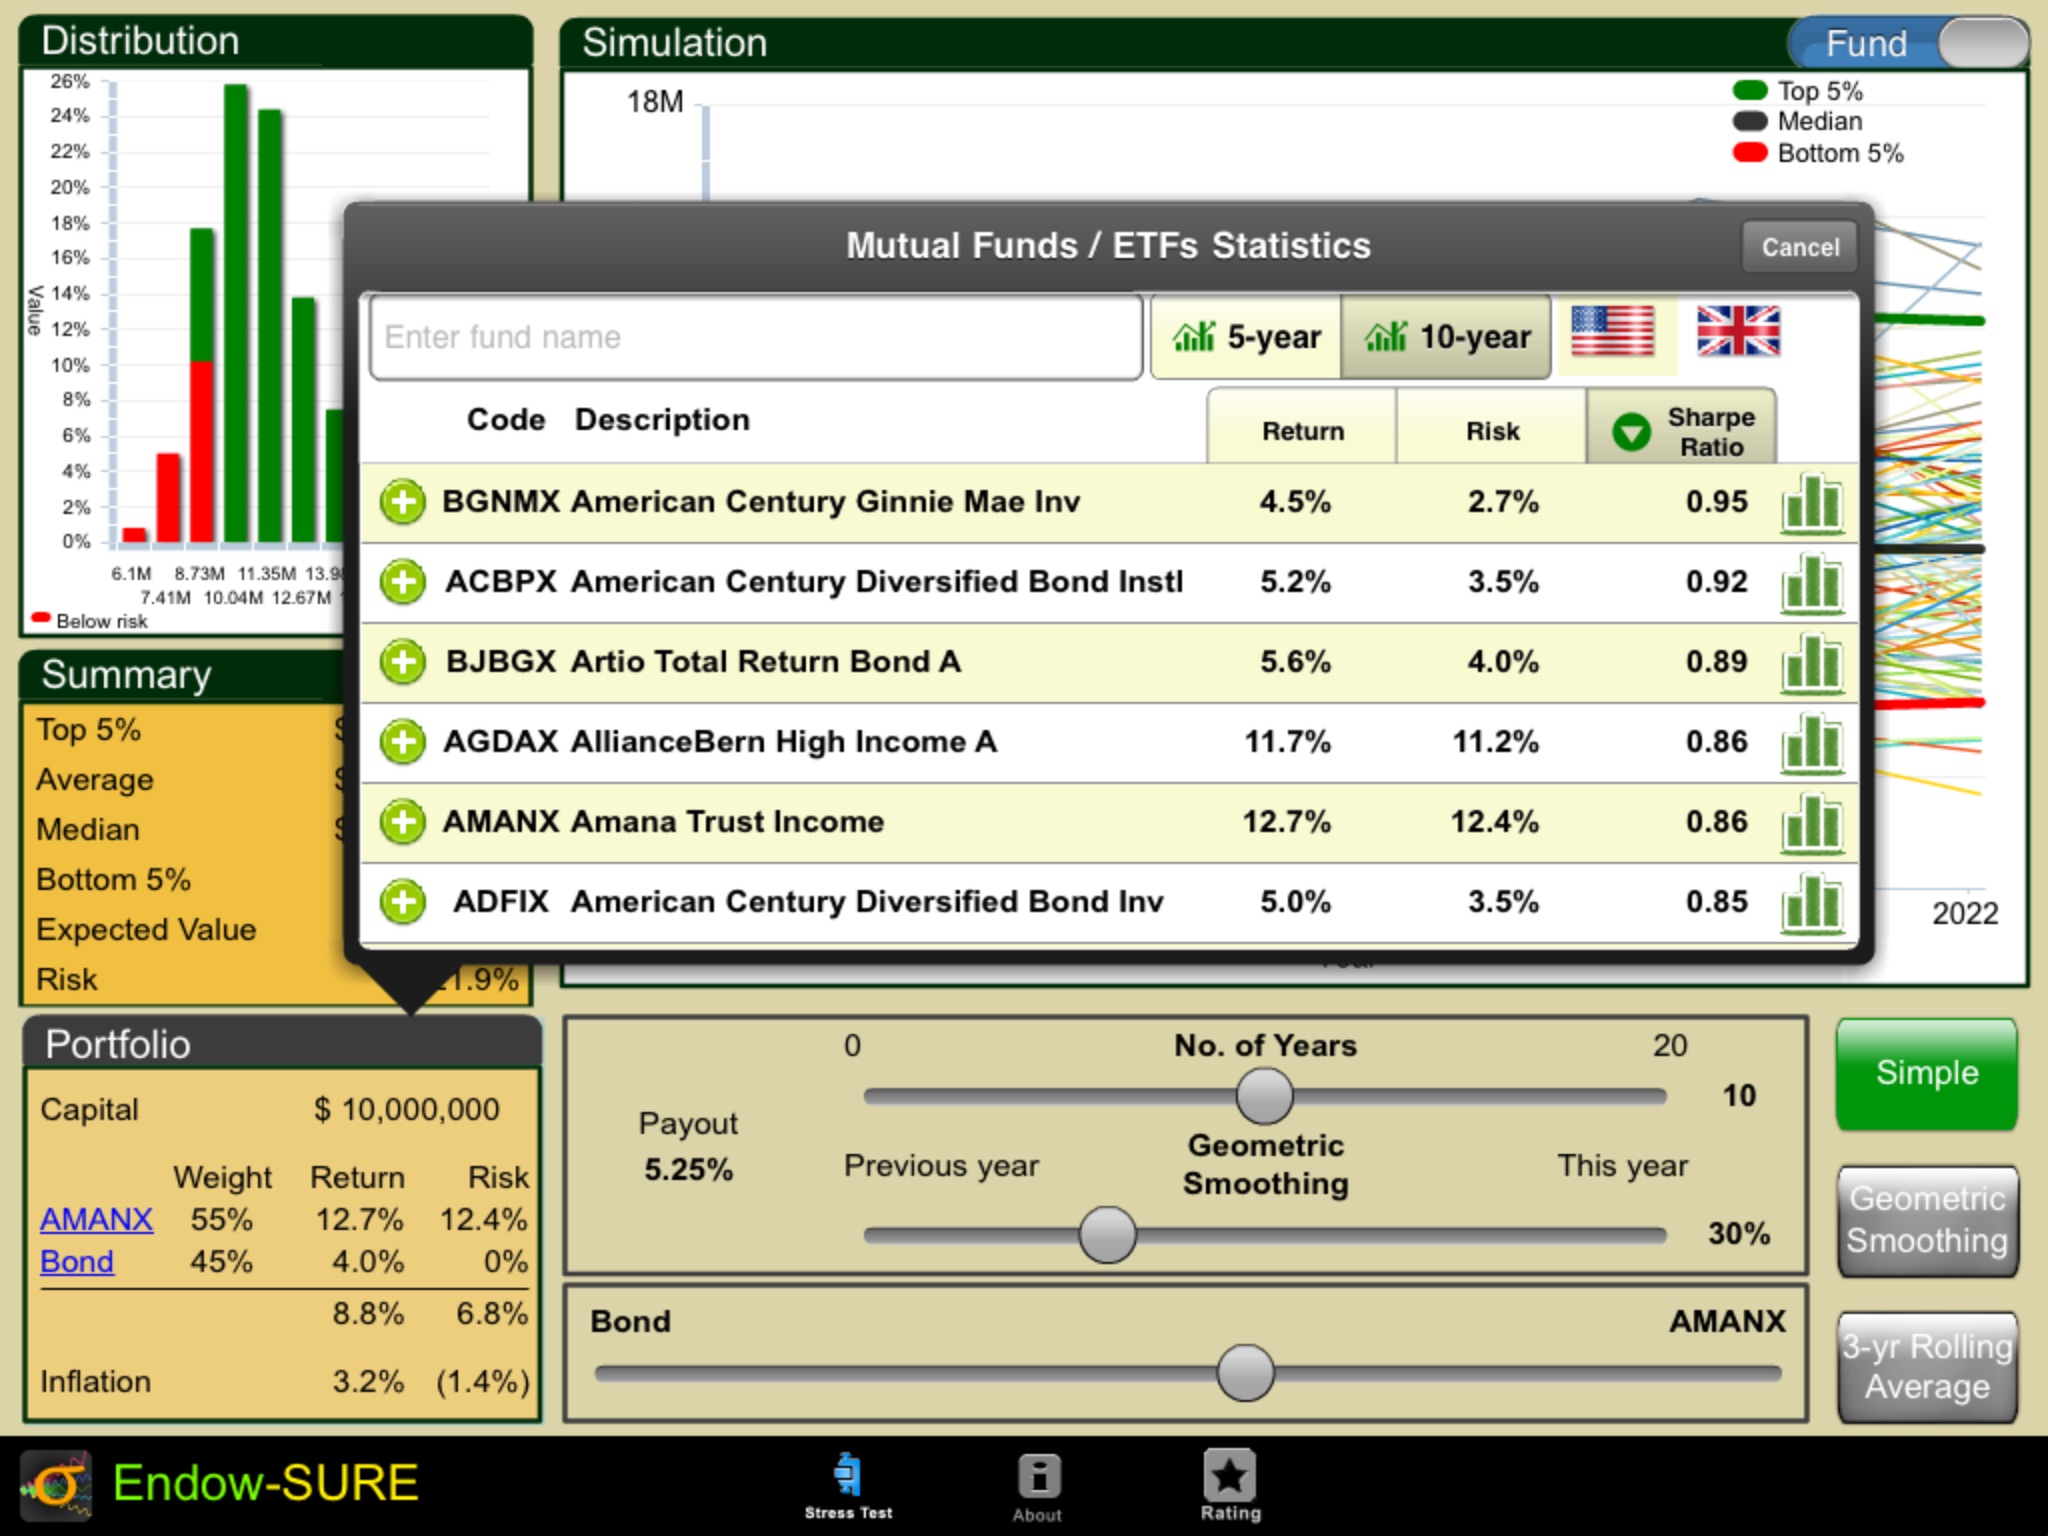Click the Simple green button
This screenshot has height=1536, width=2048.
pos(1926,1073)
